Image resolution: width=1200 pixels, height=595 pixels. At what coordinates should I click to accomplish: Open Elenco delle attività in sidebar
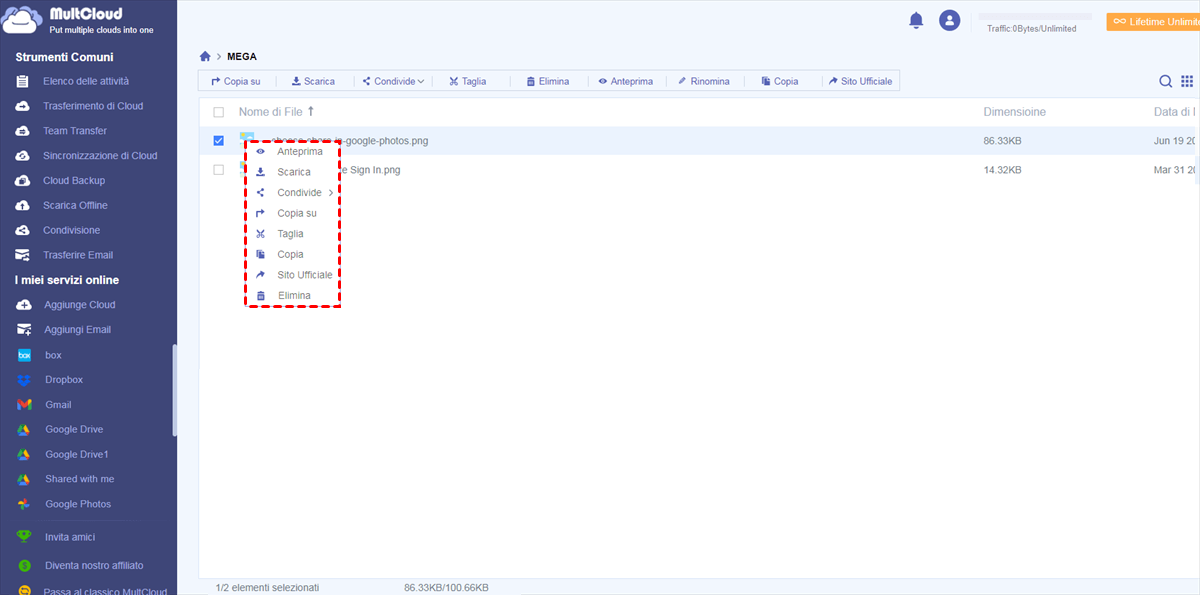pos(86,81)
